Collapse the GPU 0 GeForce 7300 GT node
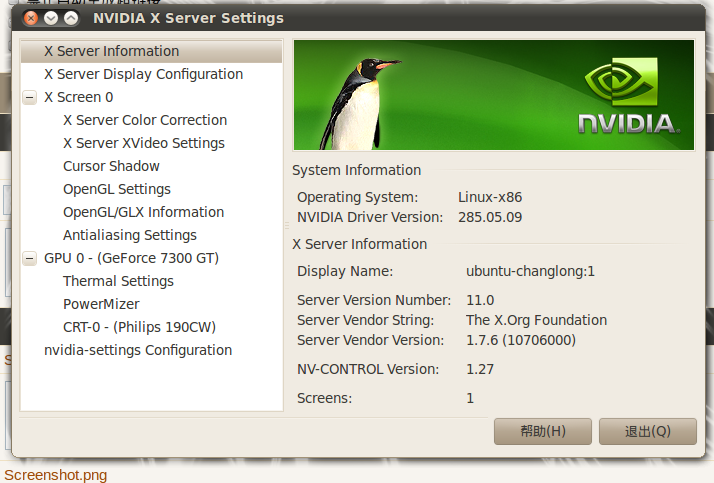The height and width of the screenshot is (483, 714). pos(30,259)
